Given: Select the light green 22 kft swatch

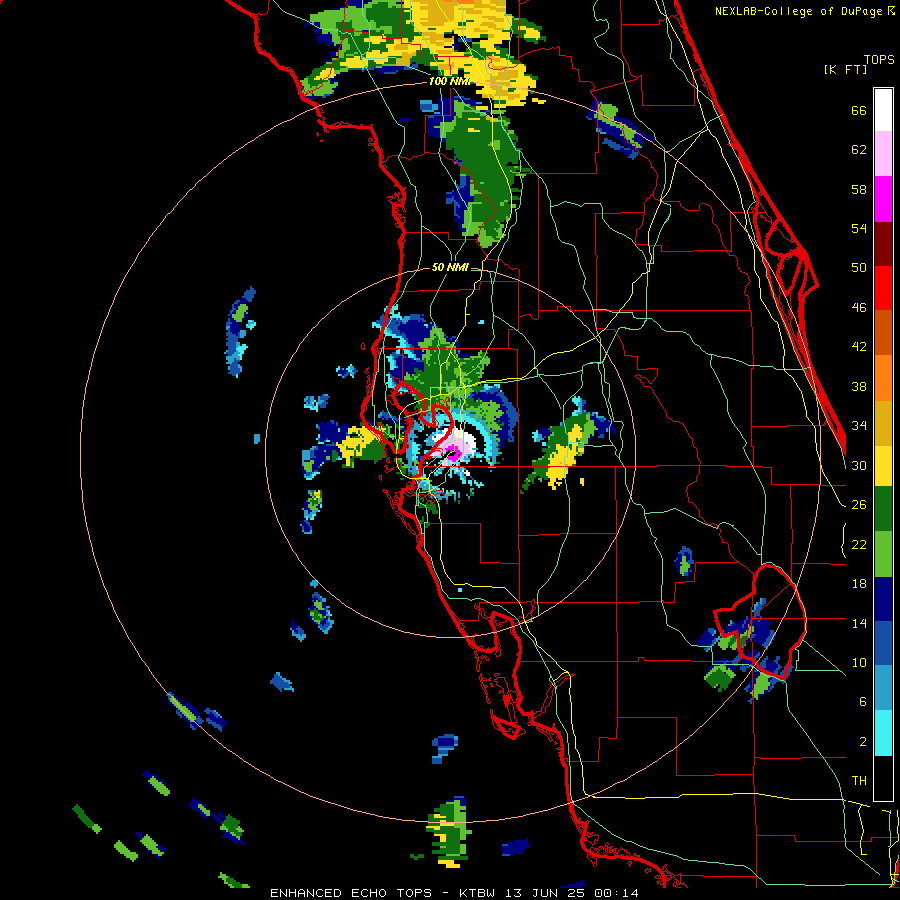Looking at the screenshot, I should click(883, 554).
